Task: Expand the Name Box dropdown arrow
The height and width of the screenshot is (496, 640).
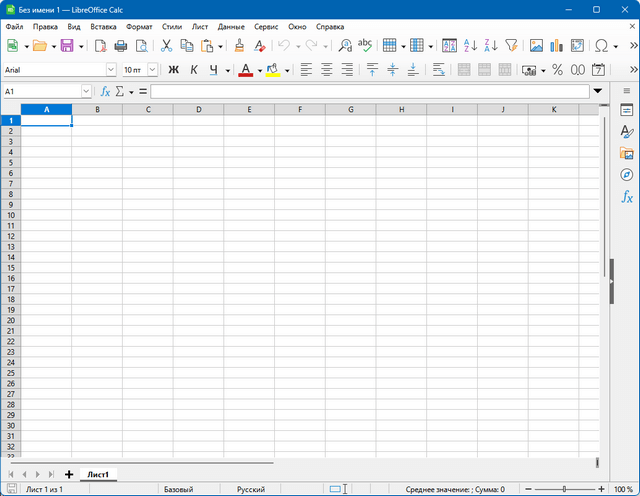Action: pyautogui.click(x=86, y=91)
